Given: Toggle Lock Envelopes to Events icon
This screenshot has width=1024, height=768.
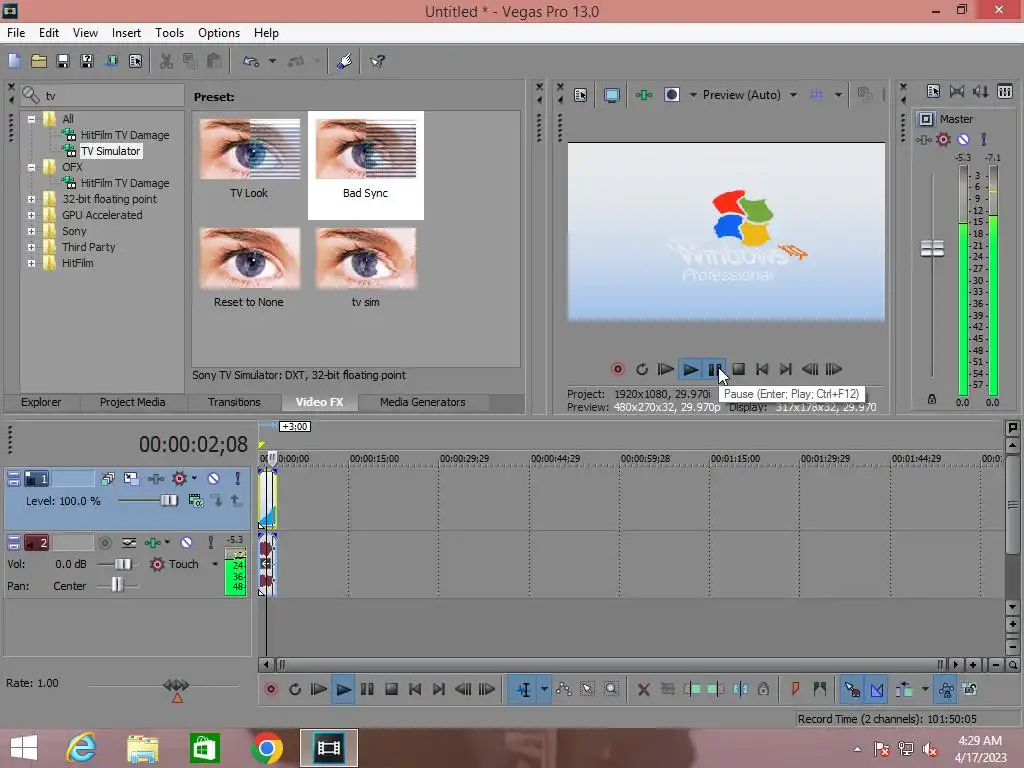Looking at the screenshot, I should 946,690.
